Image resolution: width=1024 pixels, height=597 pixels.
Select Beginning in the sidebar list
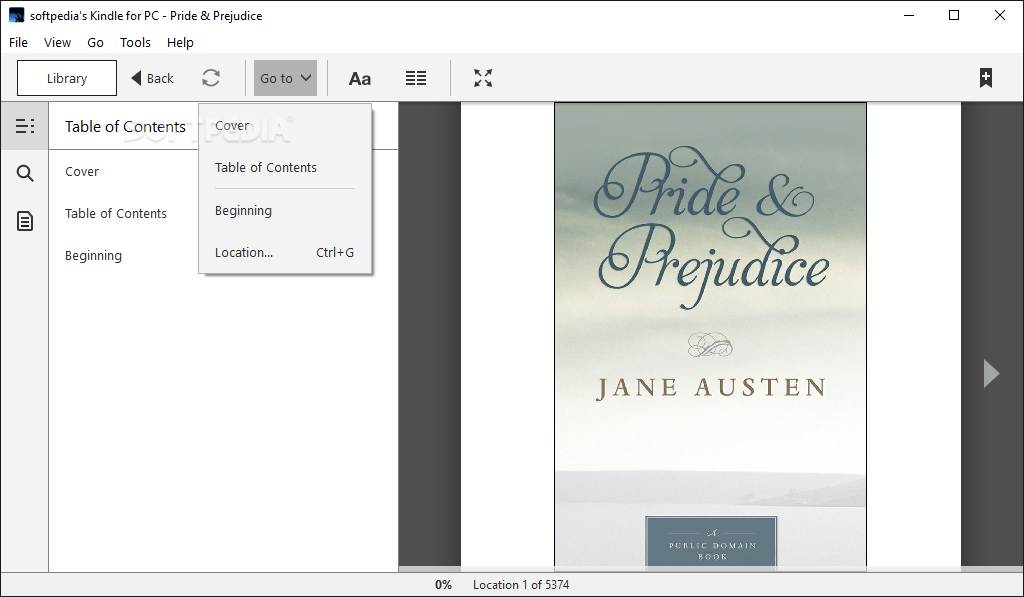[93, 255]
